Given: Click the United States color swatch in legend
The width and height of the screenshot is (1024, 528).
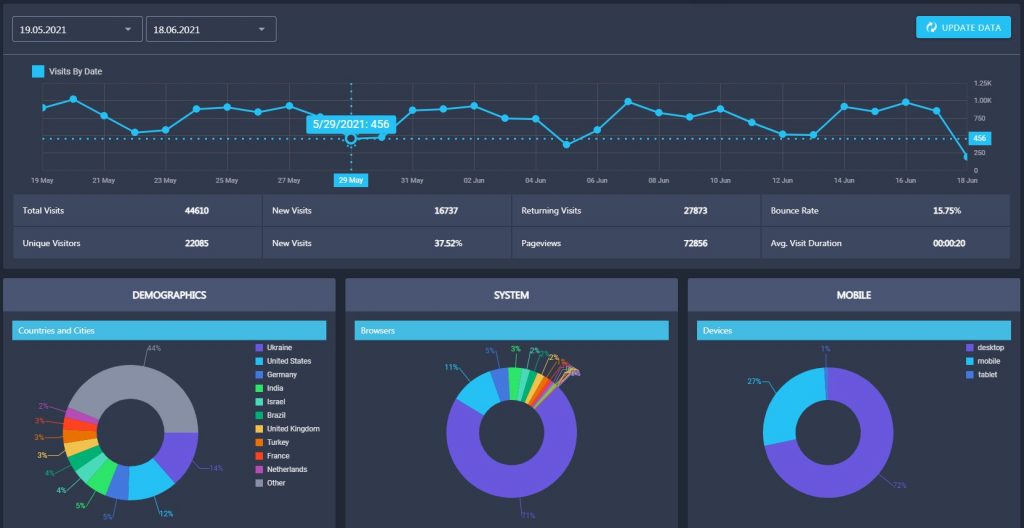Looking at the screenshot, I should pyautogui.click(x=259, y=361).
